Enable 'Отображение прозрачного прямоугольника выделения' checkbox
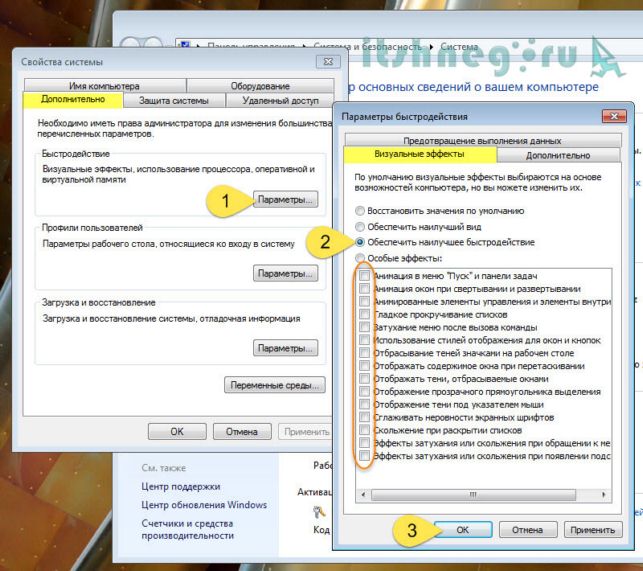643x571 pixels. tap(364, 391)
